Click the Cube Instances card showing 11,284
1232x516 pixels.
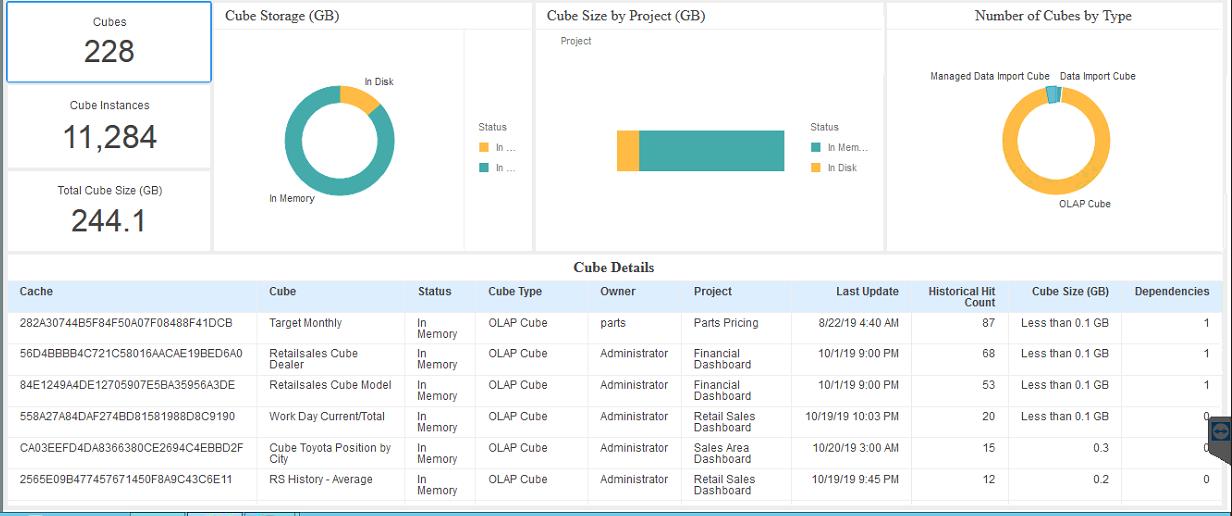pos(109,127)
